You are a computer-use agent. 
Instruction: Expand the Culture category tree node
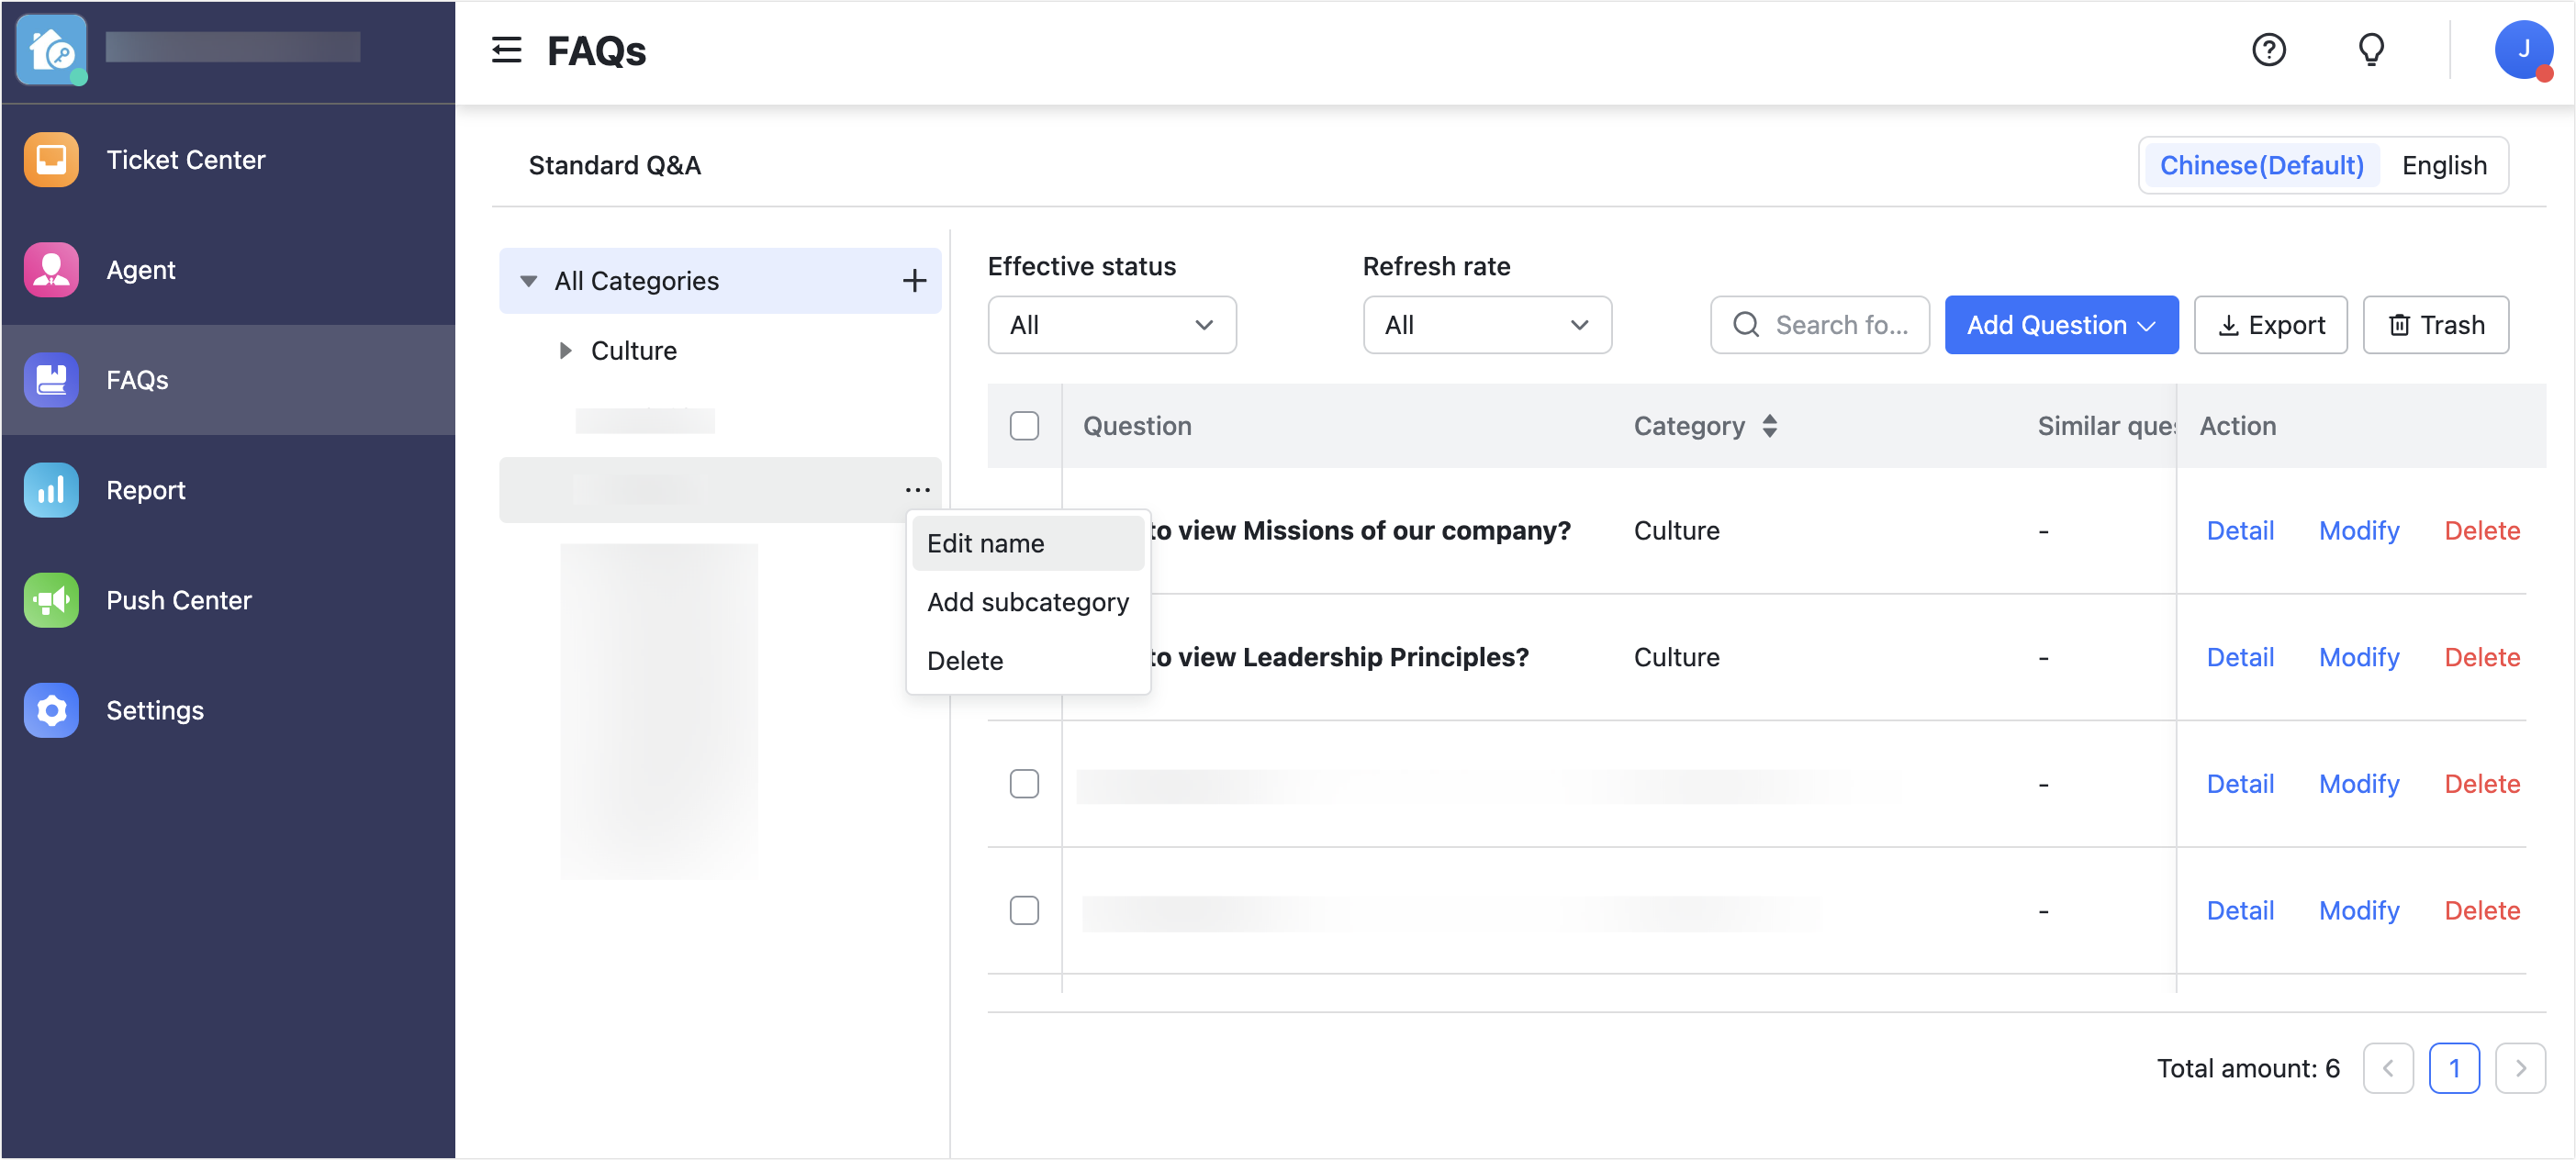tap(566, 351)
